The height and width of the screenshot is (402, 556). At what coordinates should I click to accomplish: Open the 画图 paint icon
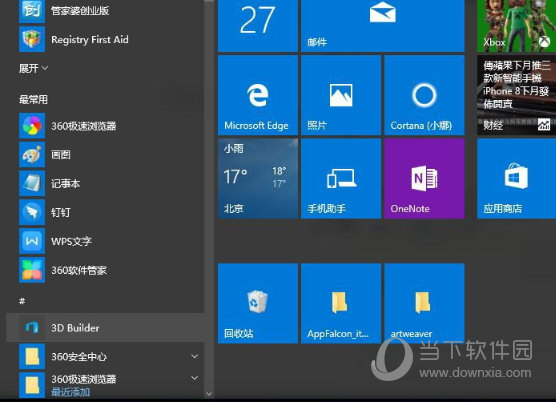click(32, 155)
